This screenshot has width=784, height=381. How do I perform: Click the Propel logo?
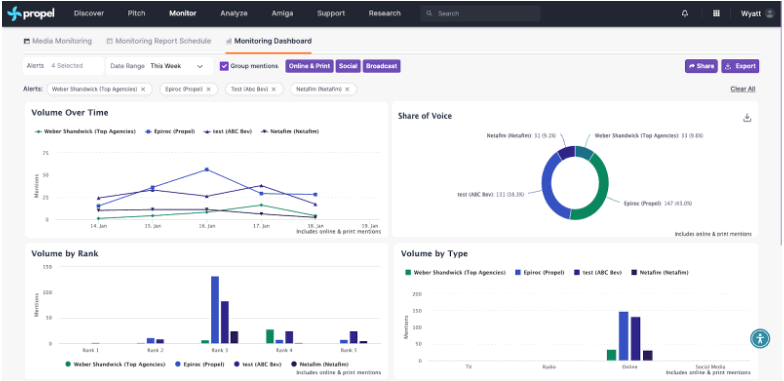click(x=31, y=14)
